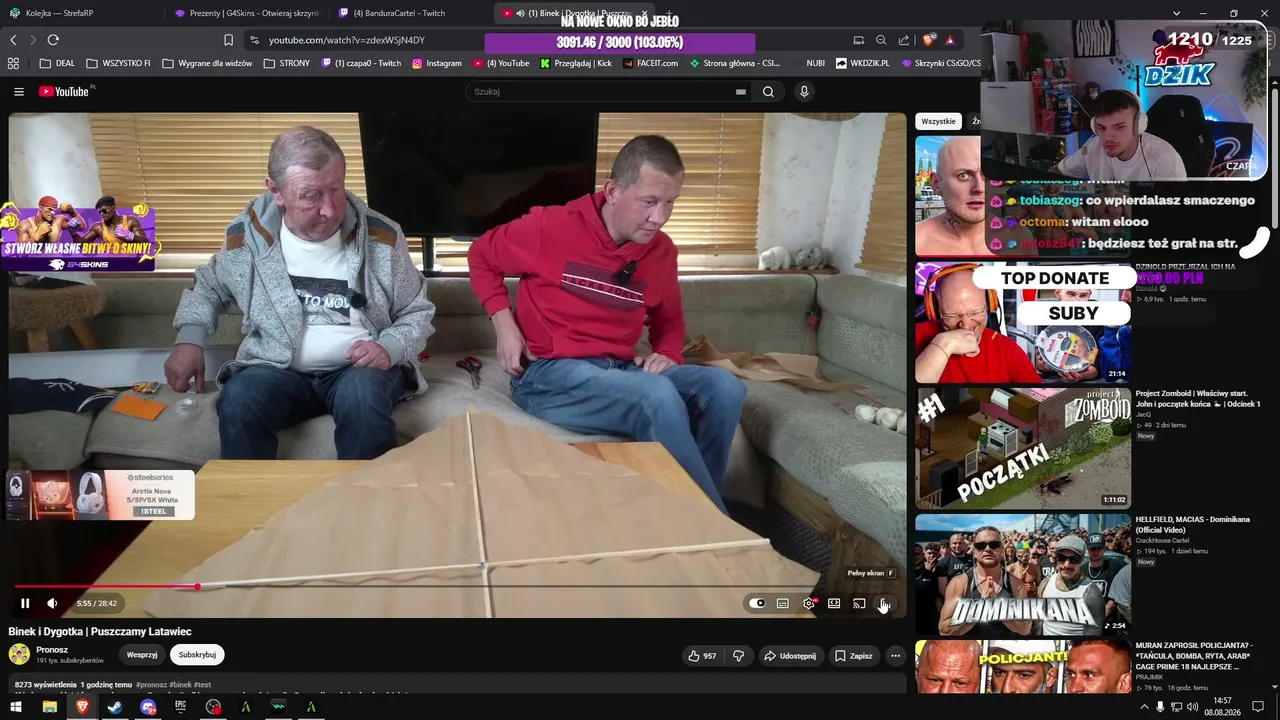Go forward in browser history
This screenshot has height=720, width=1280.
[x=33, y=40]
